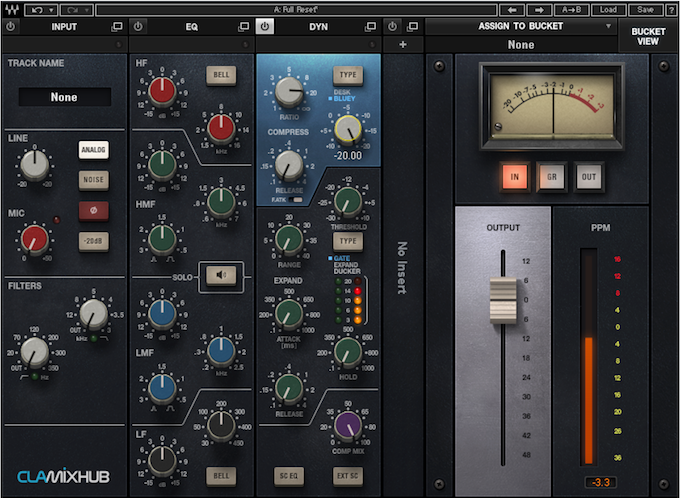Click the gate HOLD knob
Image resolution: width=680 pixels, height=498 pixels.
348,351
